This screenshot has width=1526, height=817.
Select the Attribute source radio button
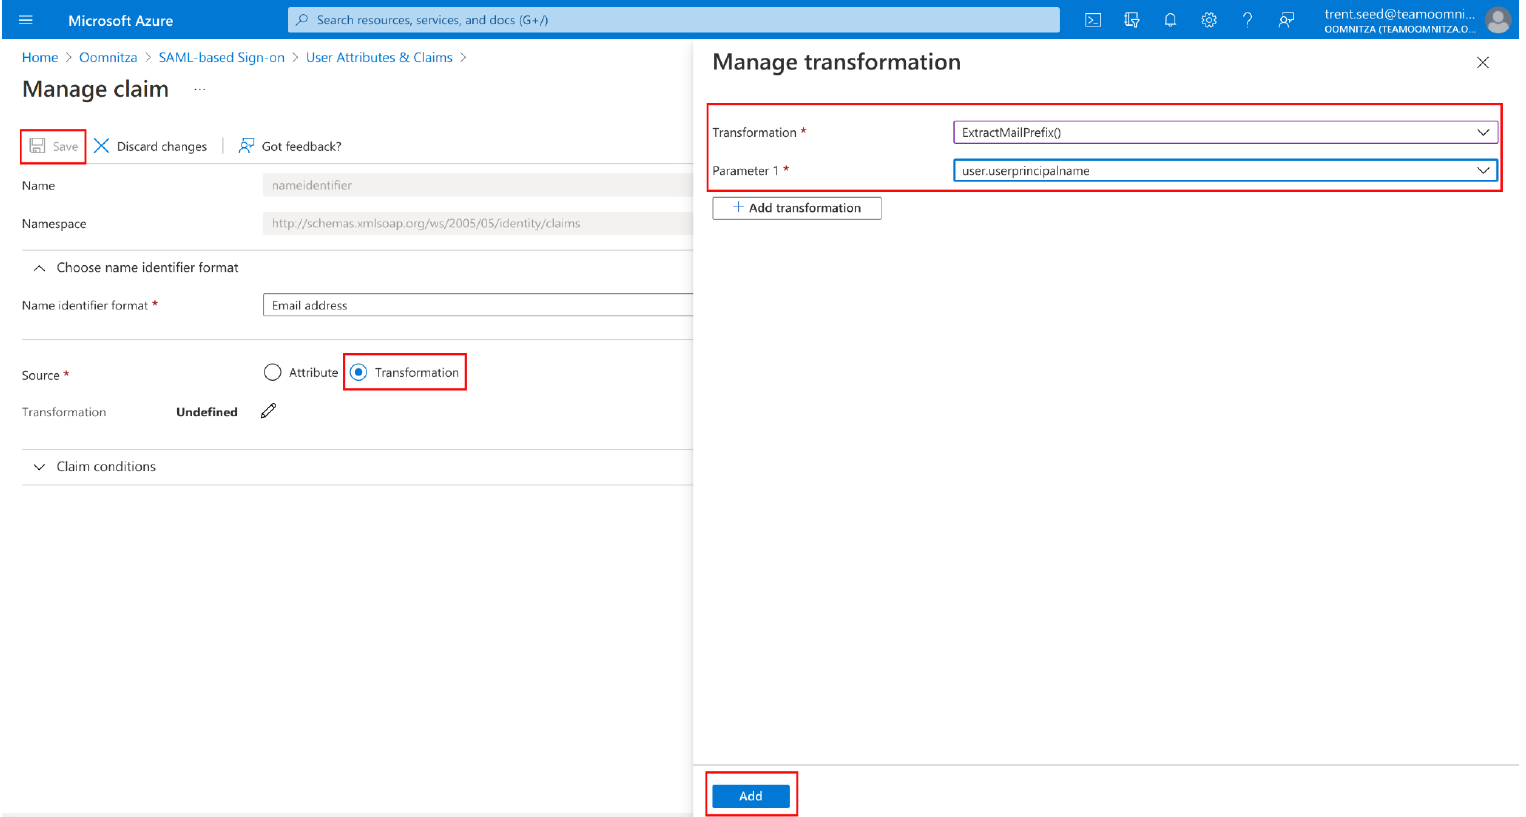point(273,373)
